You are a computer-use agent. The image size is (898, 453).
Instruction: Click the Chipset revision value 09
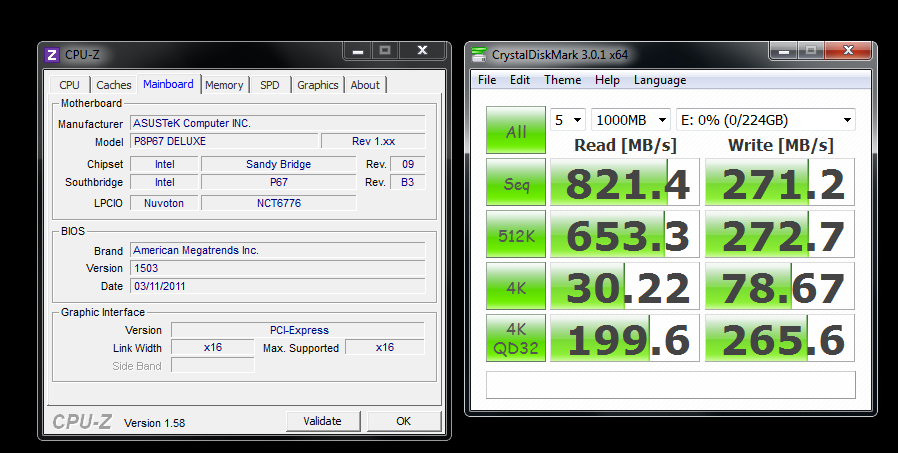click(408, 164)
